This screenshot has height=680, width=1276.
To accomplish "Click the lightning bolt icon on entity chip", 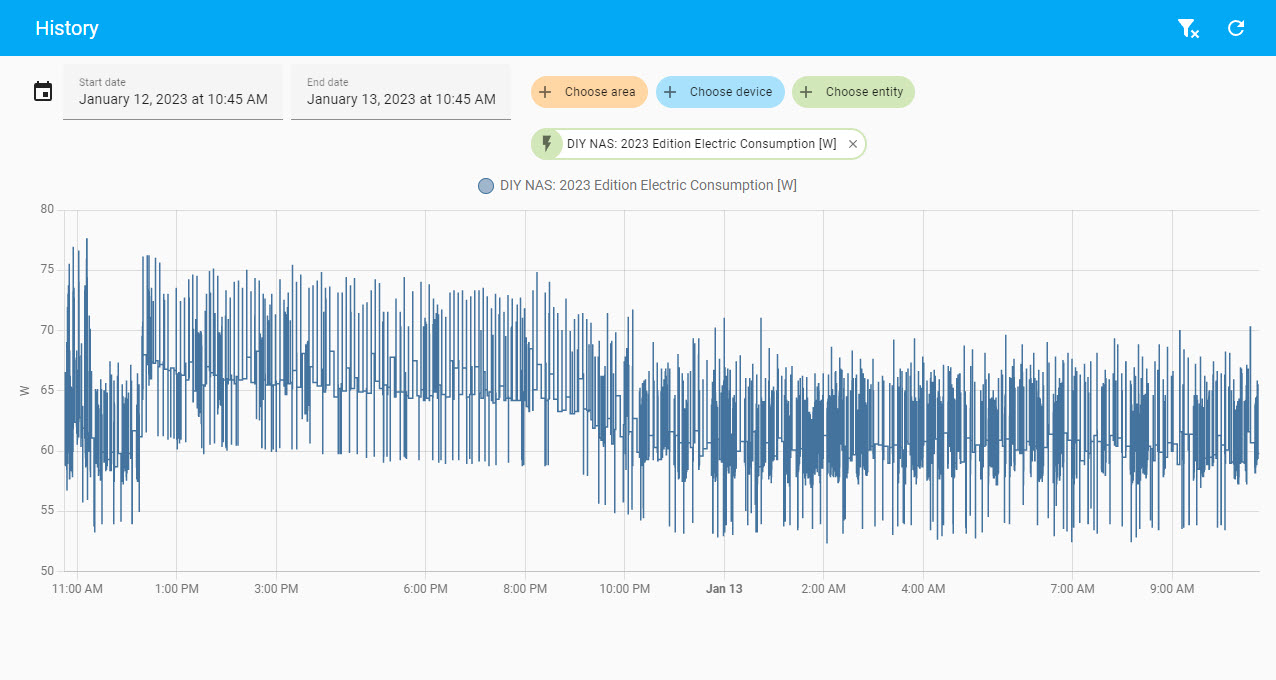I will pos(546,144).
